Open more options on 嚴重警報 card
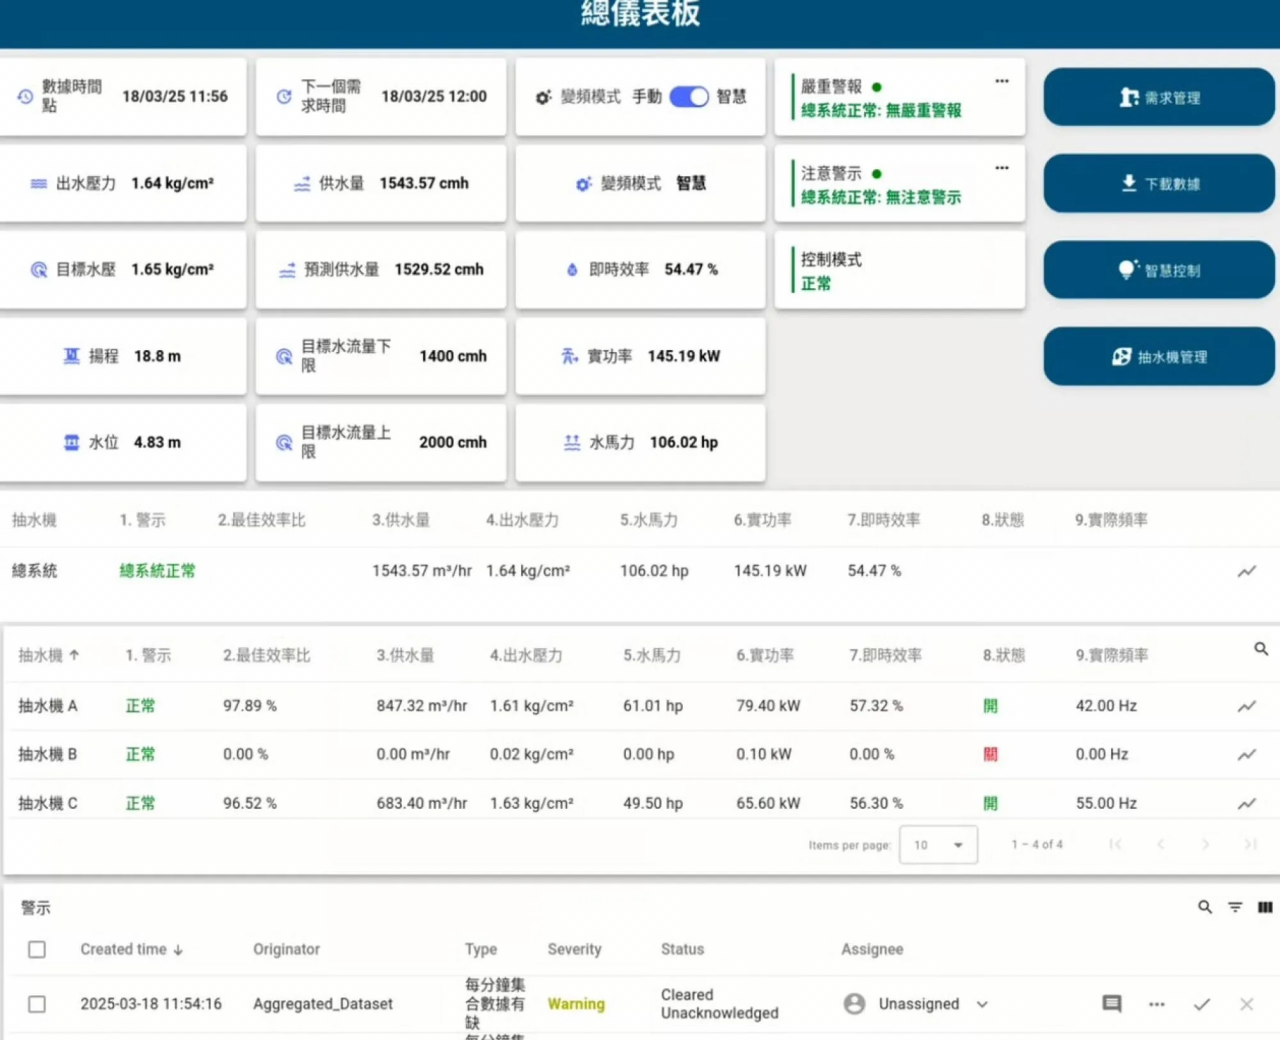 point(1001,81)
